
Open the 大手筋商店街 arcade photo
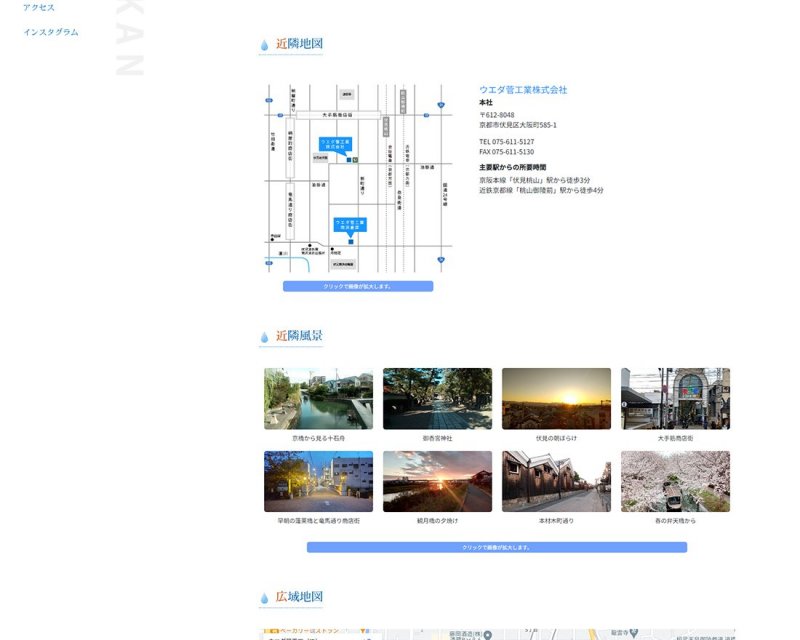point(675,399)
